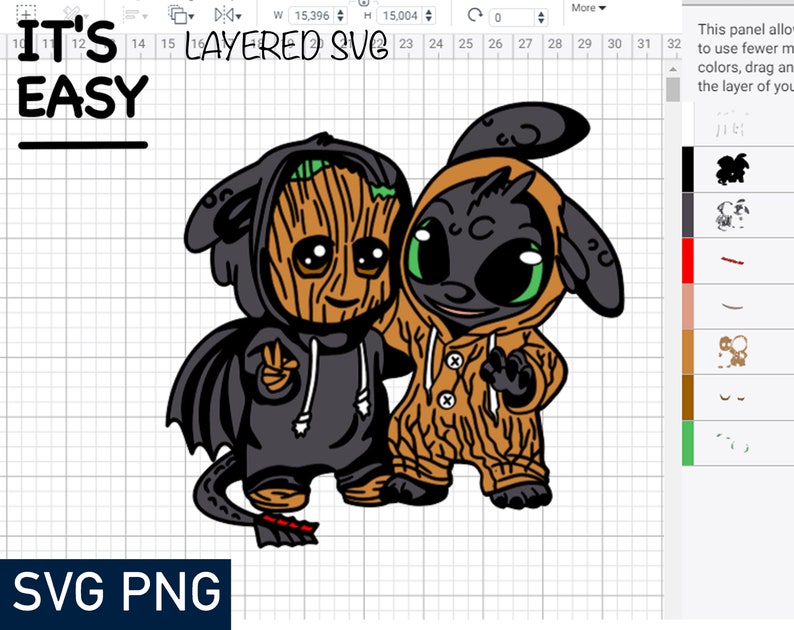Select the red tail-stripe layer thumbnail

pos(732,261)
